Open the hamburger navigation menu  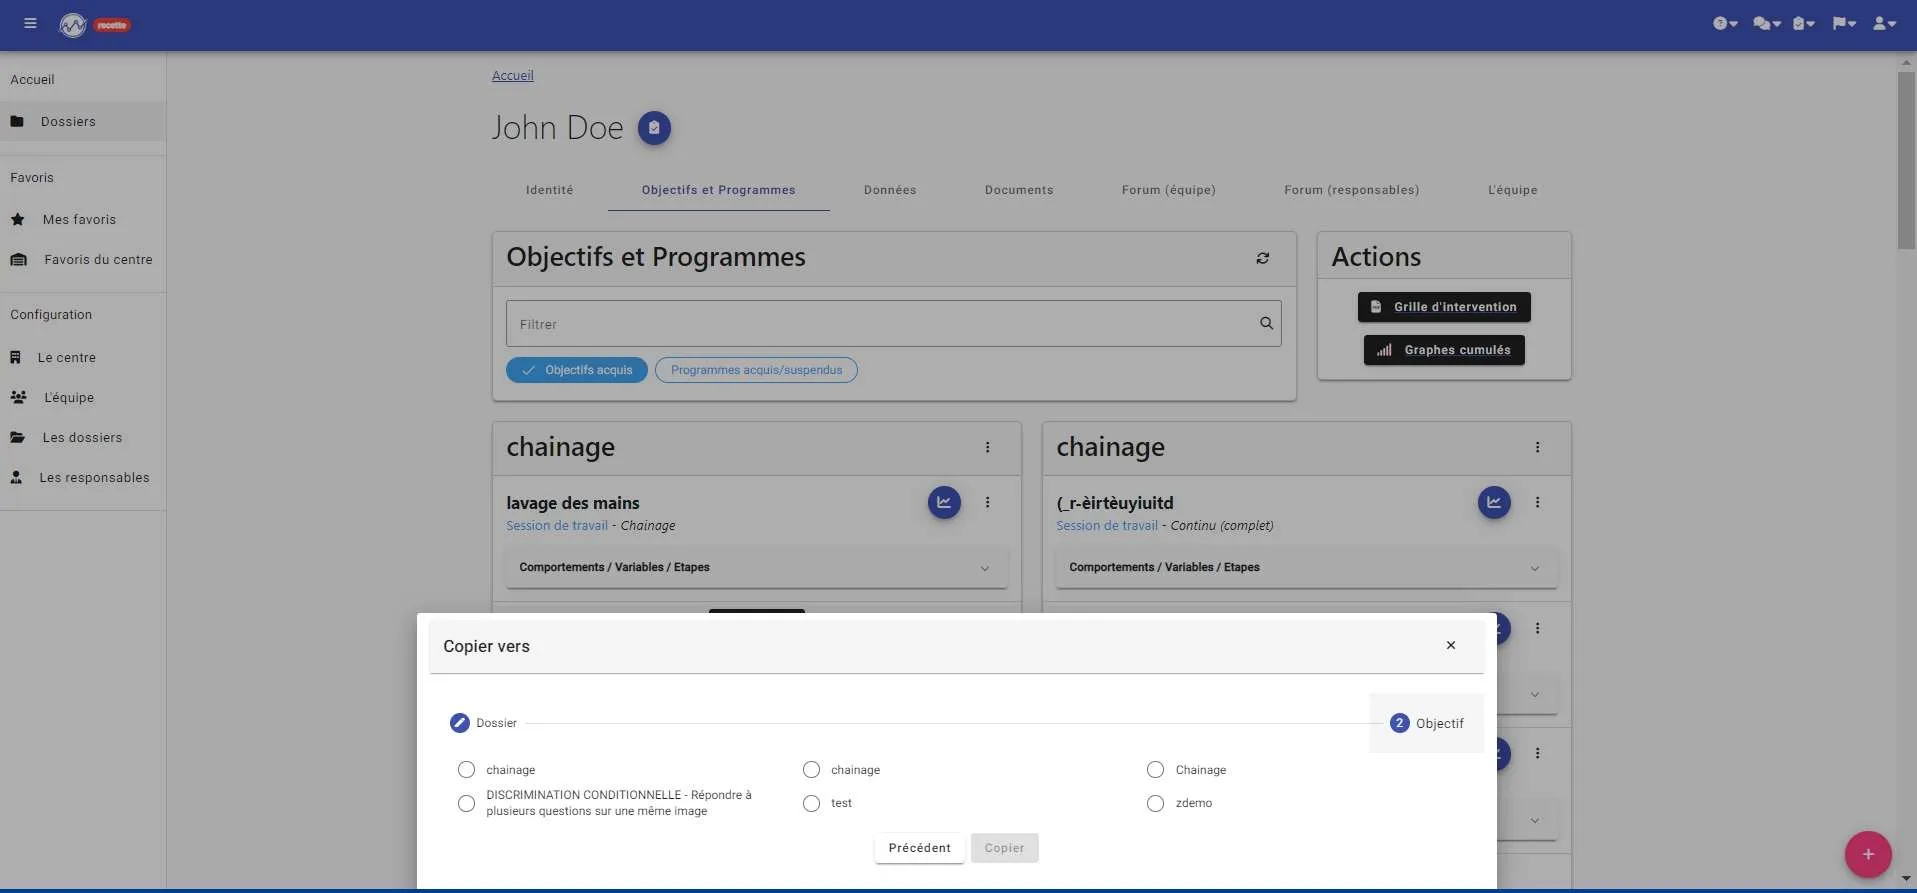[x=30, y=24]
